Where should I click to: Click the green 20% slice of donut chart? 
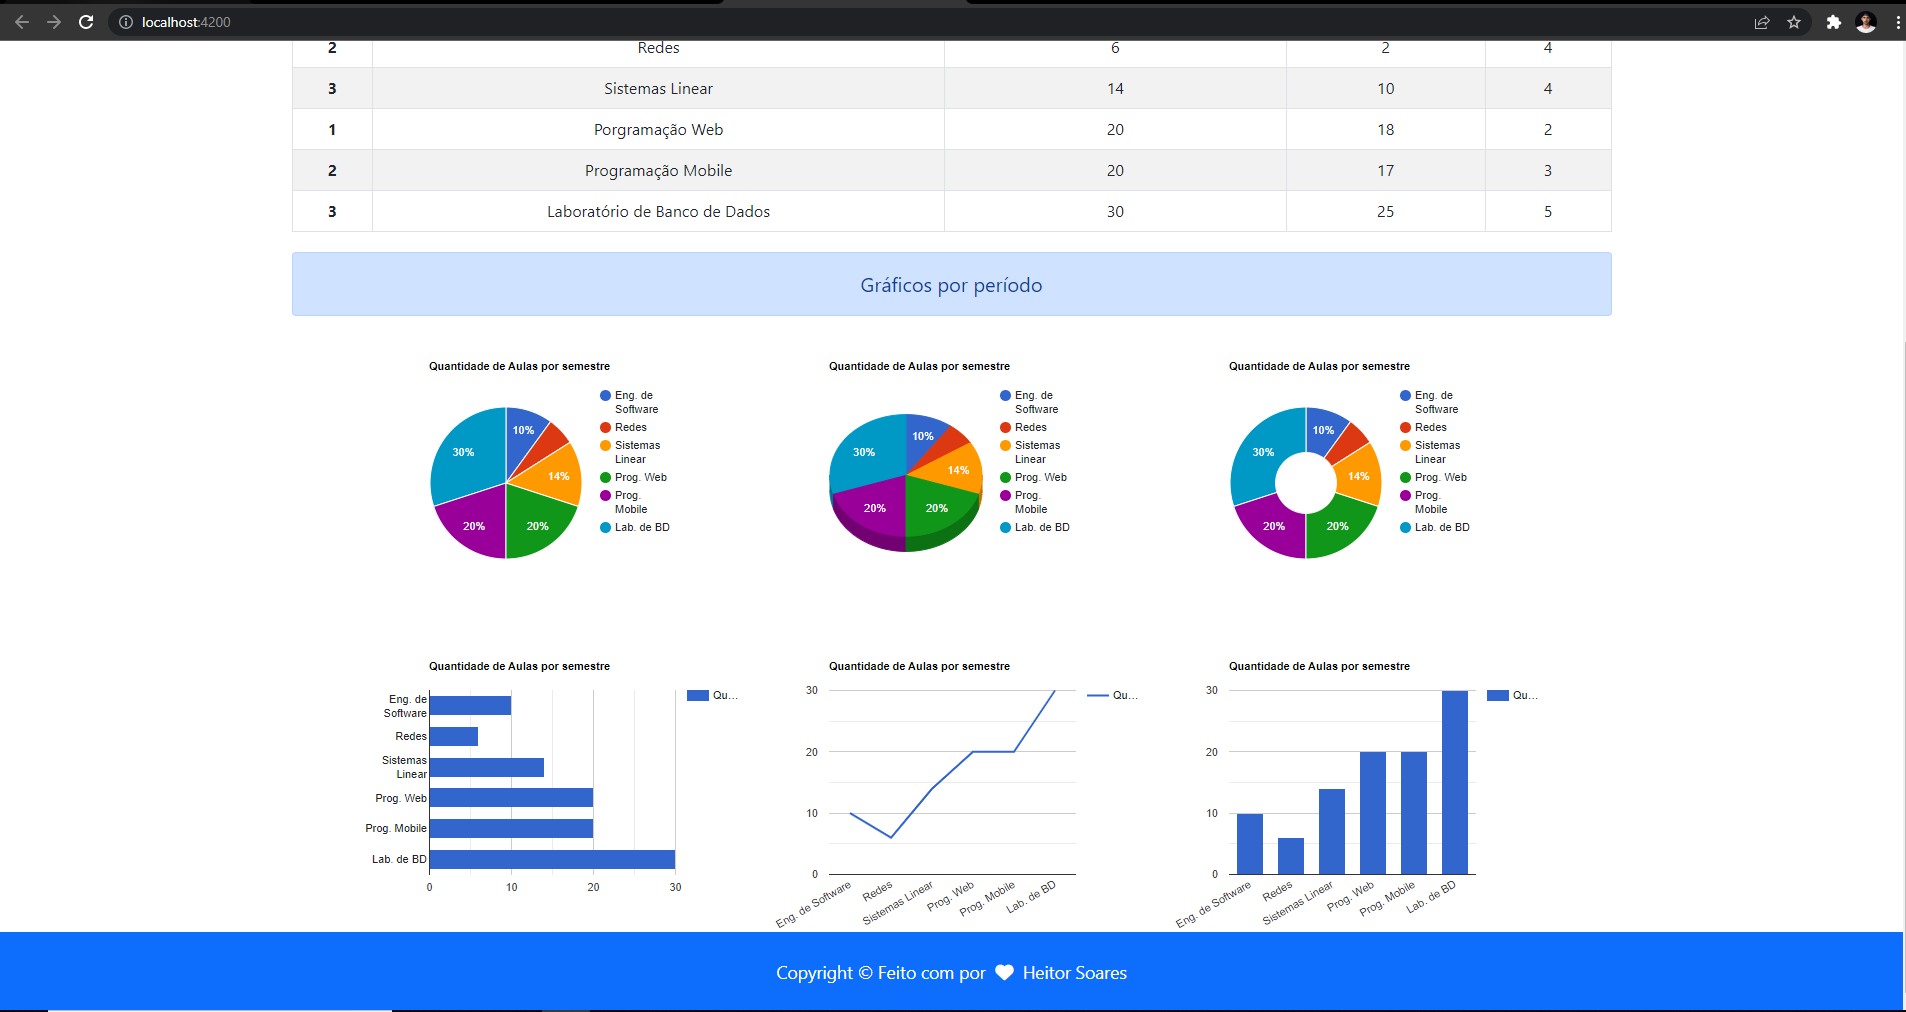1340,527
